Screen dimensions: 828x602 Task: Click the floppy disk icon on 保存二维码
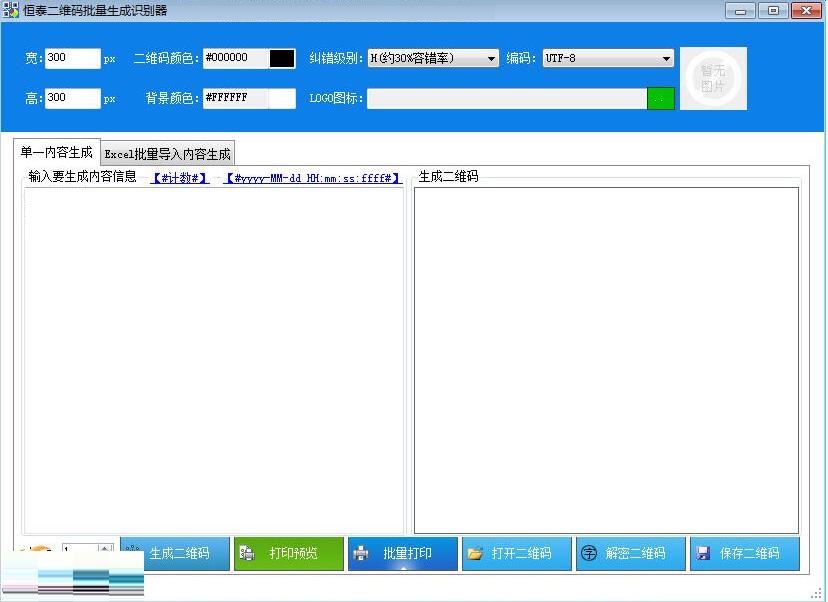[x=703, y=553]
